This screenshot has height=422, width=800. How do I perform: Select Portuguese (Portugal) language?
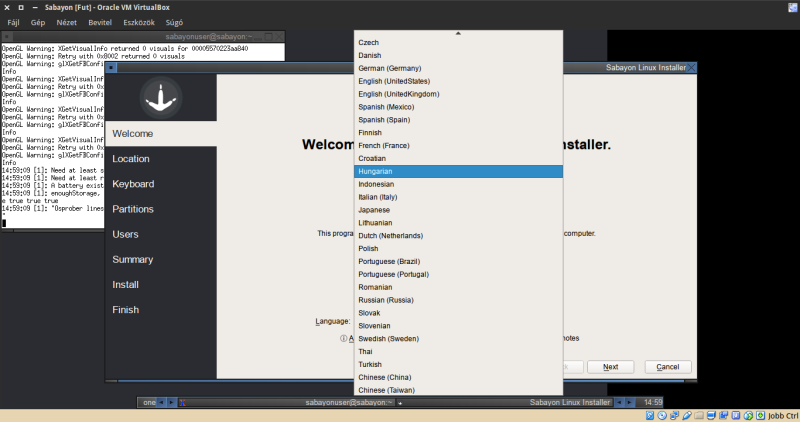458,275
